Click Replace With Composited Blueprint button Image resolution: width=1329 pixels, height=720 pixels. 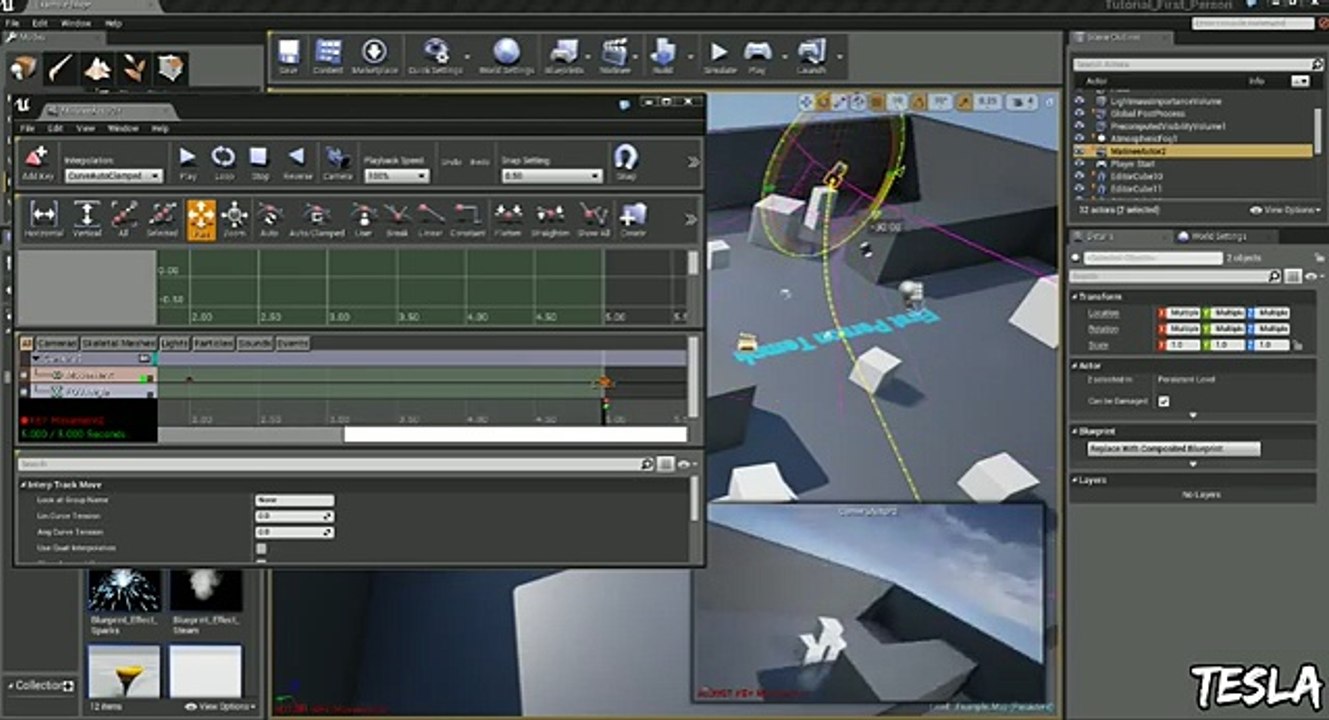(x=1174, y=449)
